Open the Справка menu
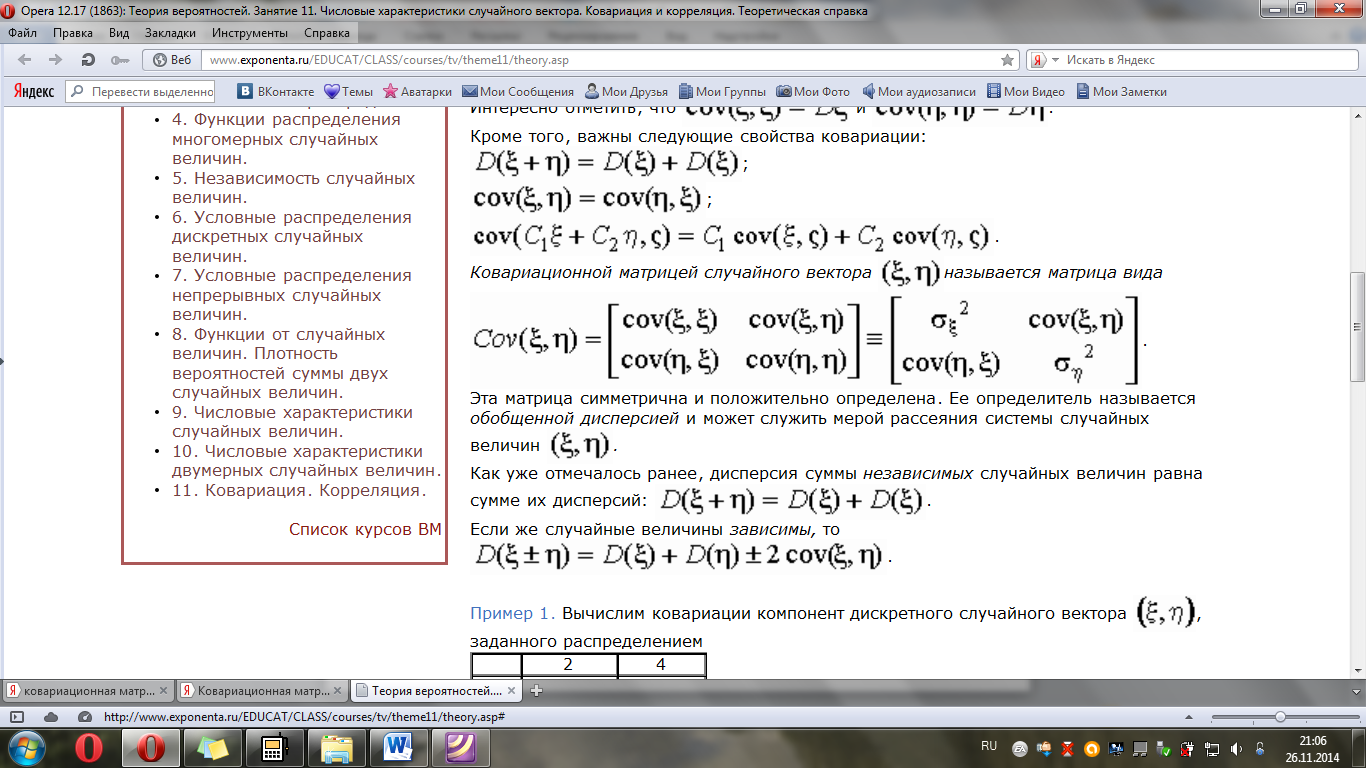This screenshot has width=1366, height=768. tap(326, 32)
